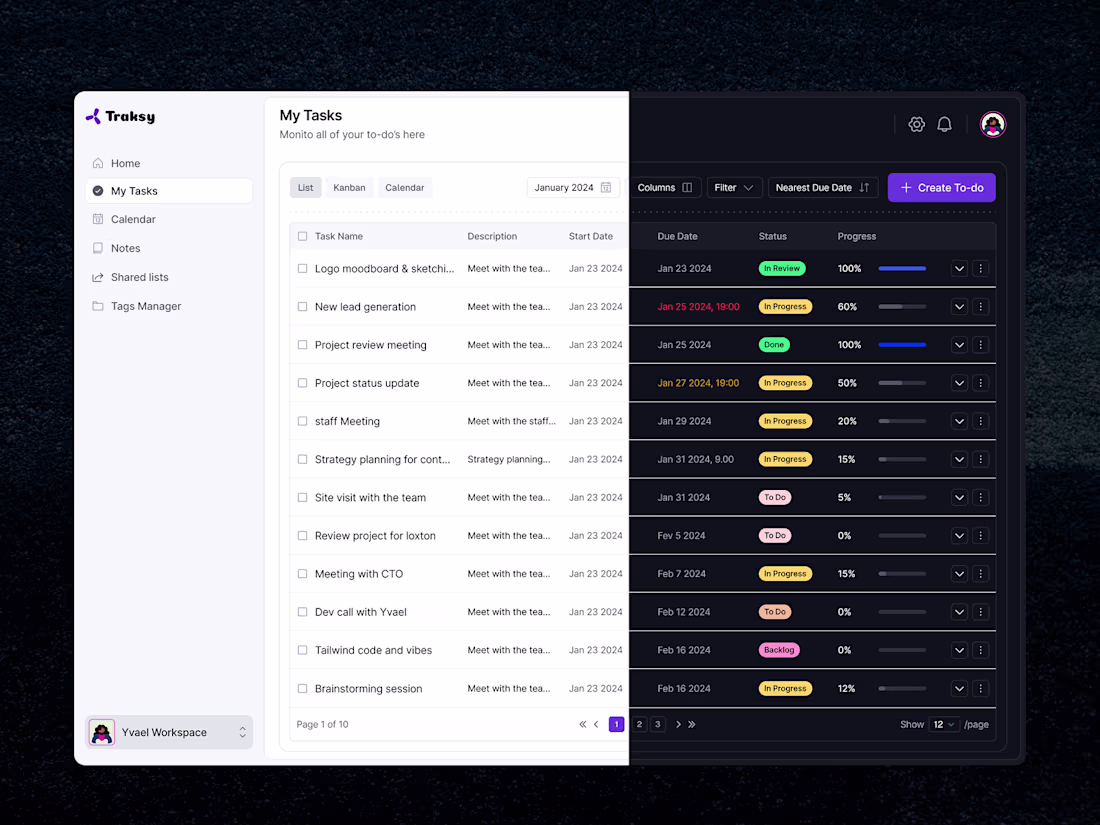Viewport: 1100px width, 825px height.
Task: Select Notes in the sidebar
Action: click(x=125, y=248)
